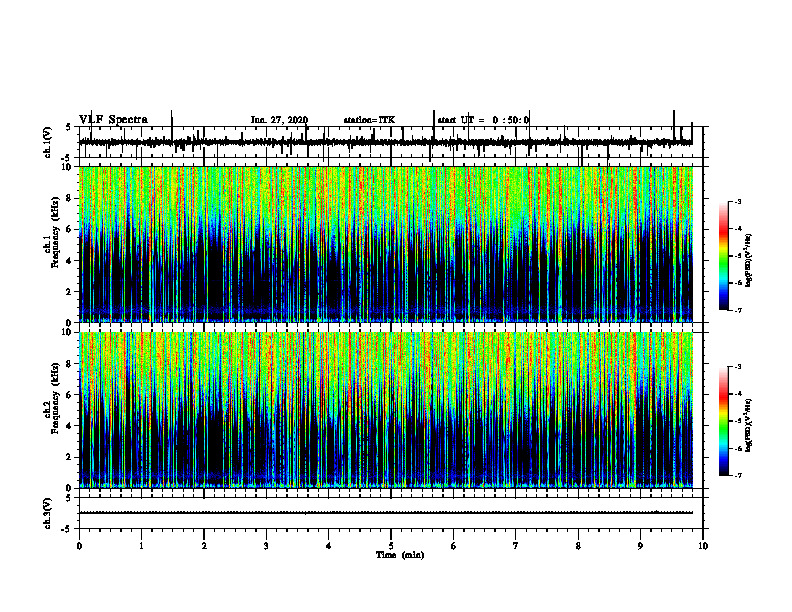Click the ch.1 colorbar label log(PSD)
This screenshot has width=792, height=612.
(x=749, y=261)
